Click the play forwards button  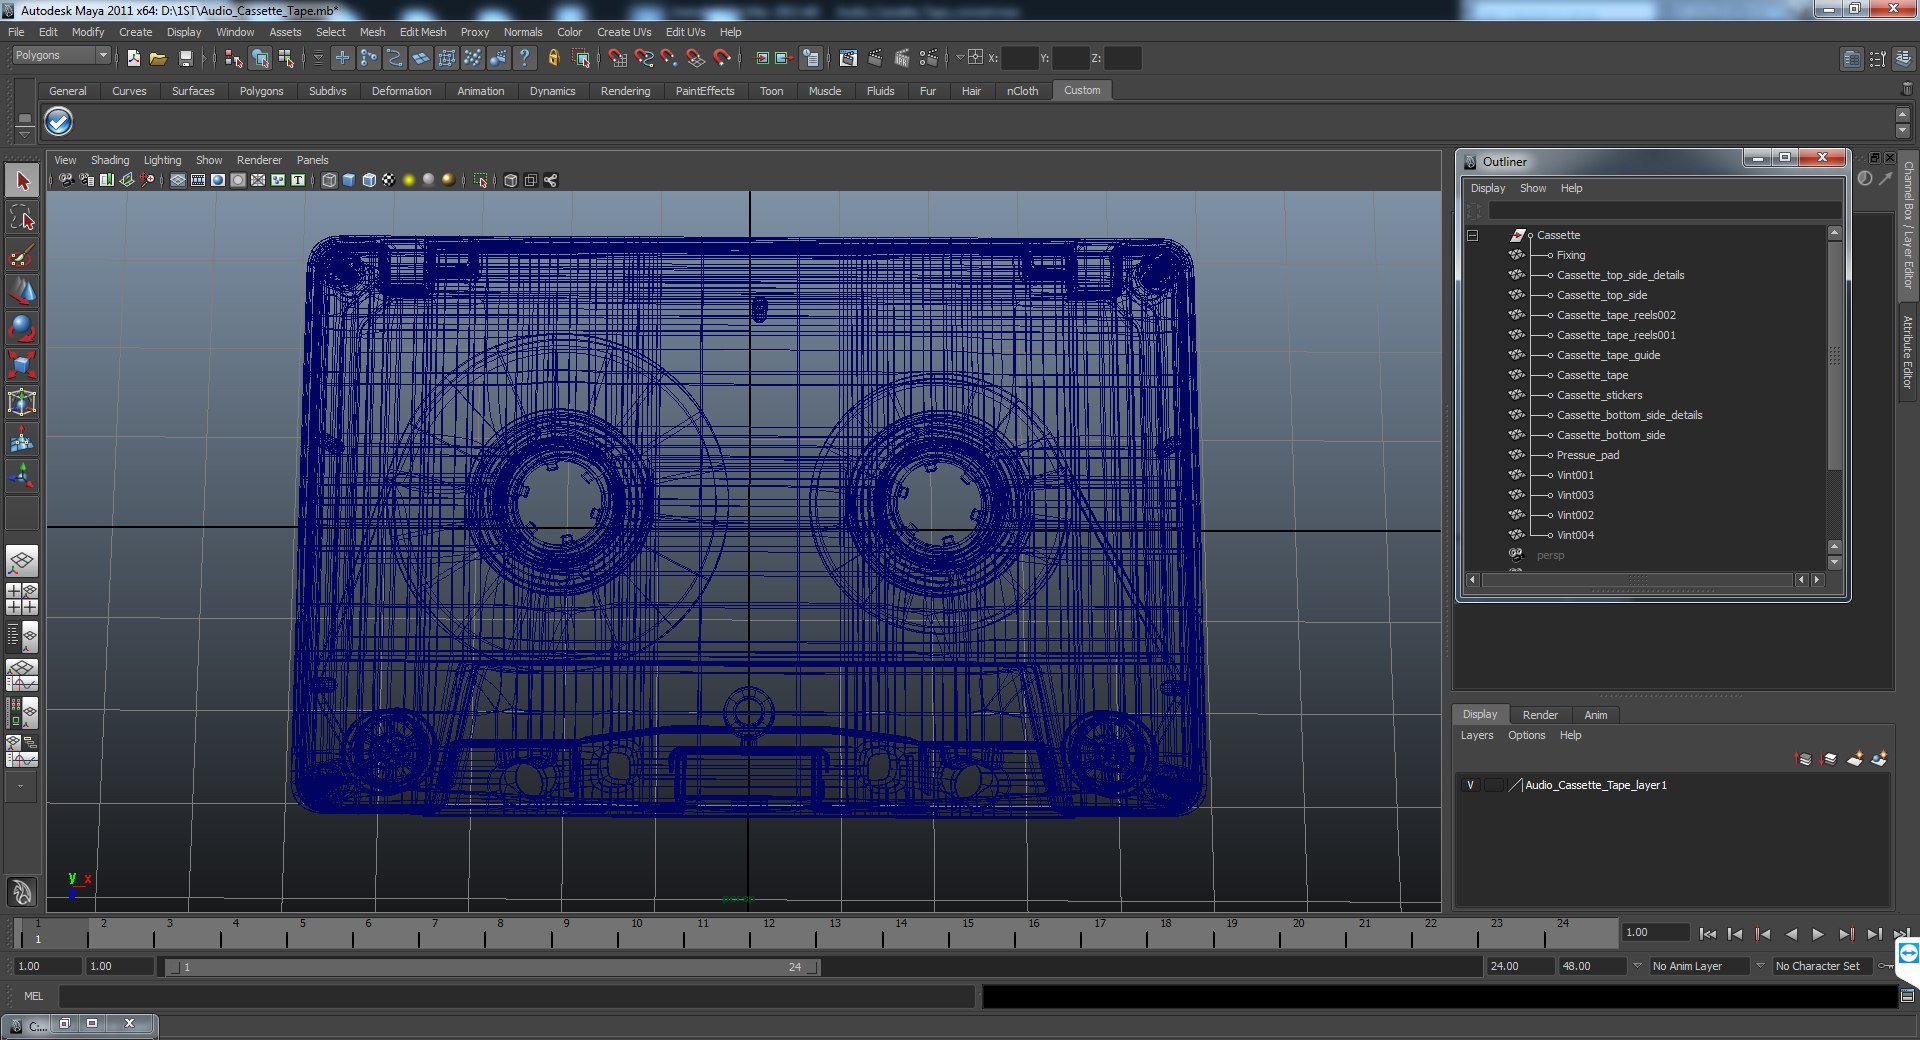tap(1818, 934)
